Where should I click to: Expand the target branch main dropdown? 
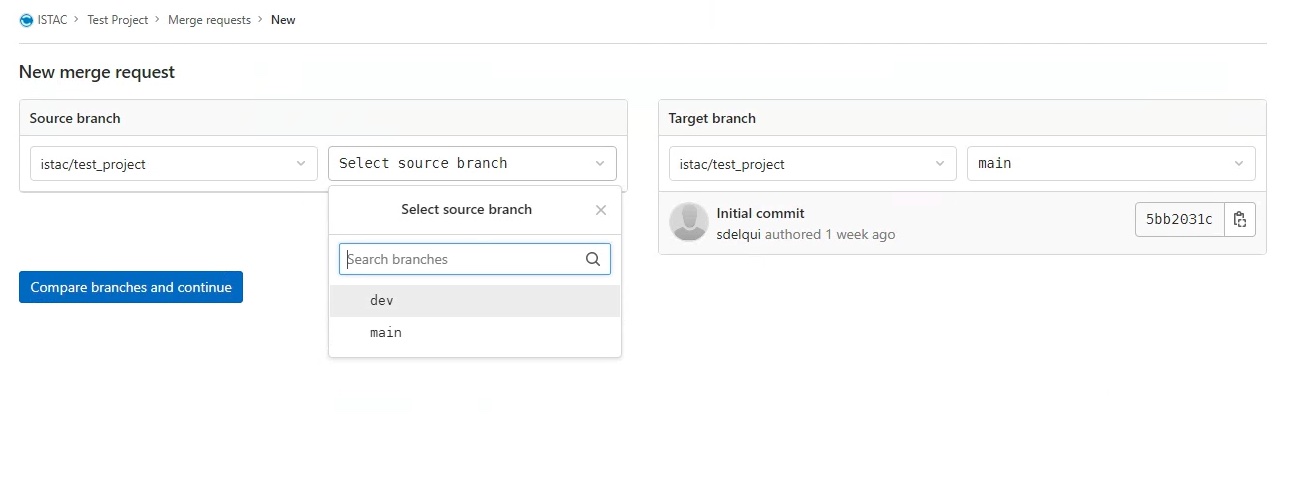click(x=1111, y=164)
